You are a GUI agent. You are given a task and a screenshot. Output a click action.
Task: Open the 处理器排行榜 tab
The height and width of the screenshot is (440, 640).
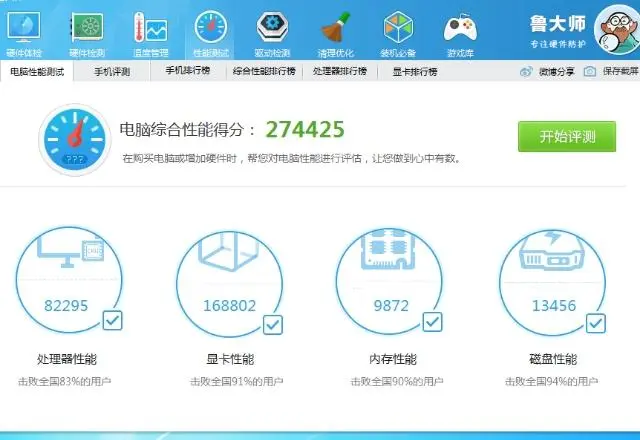click(340, 71)
